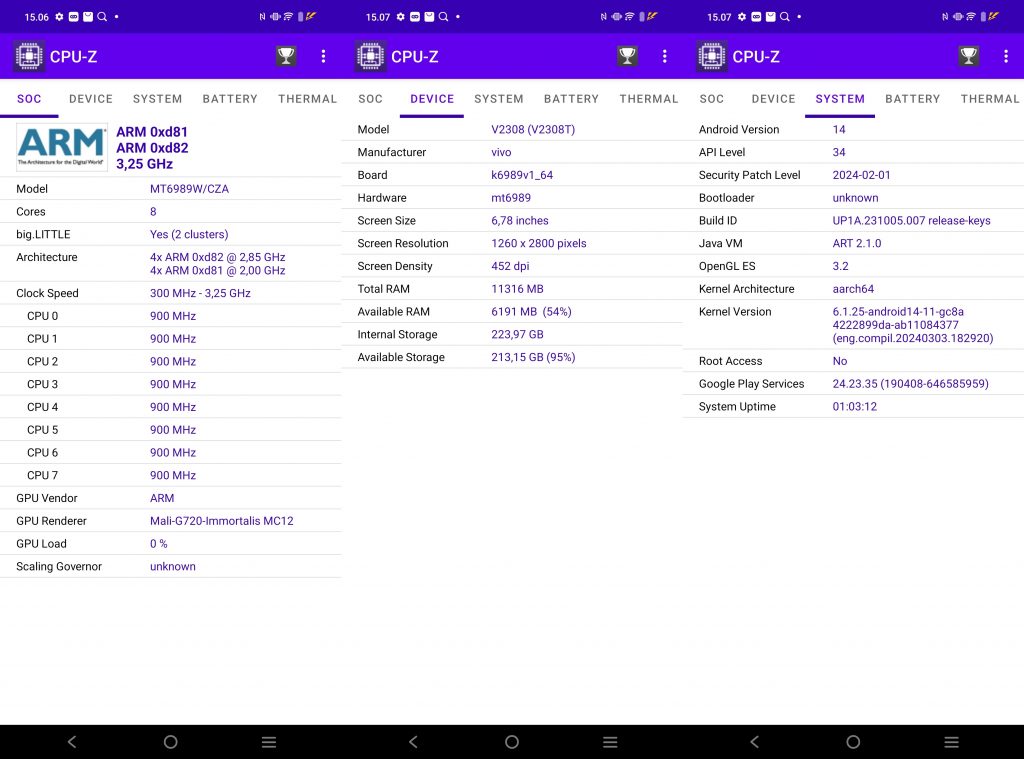
Task: Tap the ARM logo image
Action: 61,146
